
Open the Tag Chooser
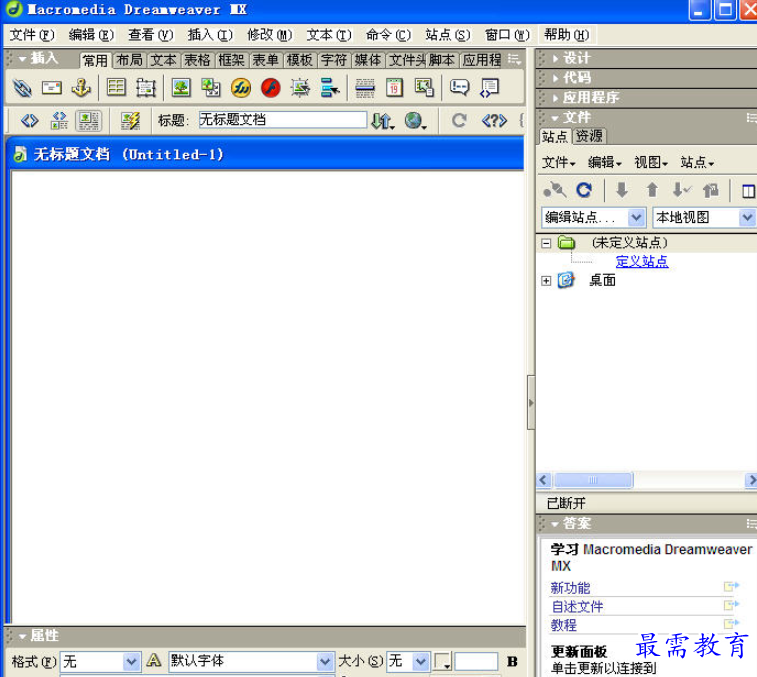click(x=489, y=88)
